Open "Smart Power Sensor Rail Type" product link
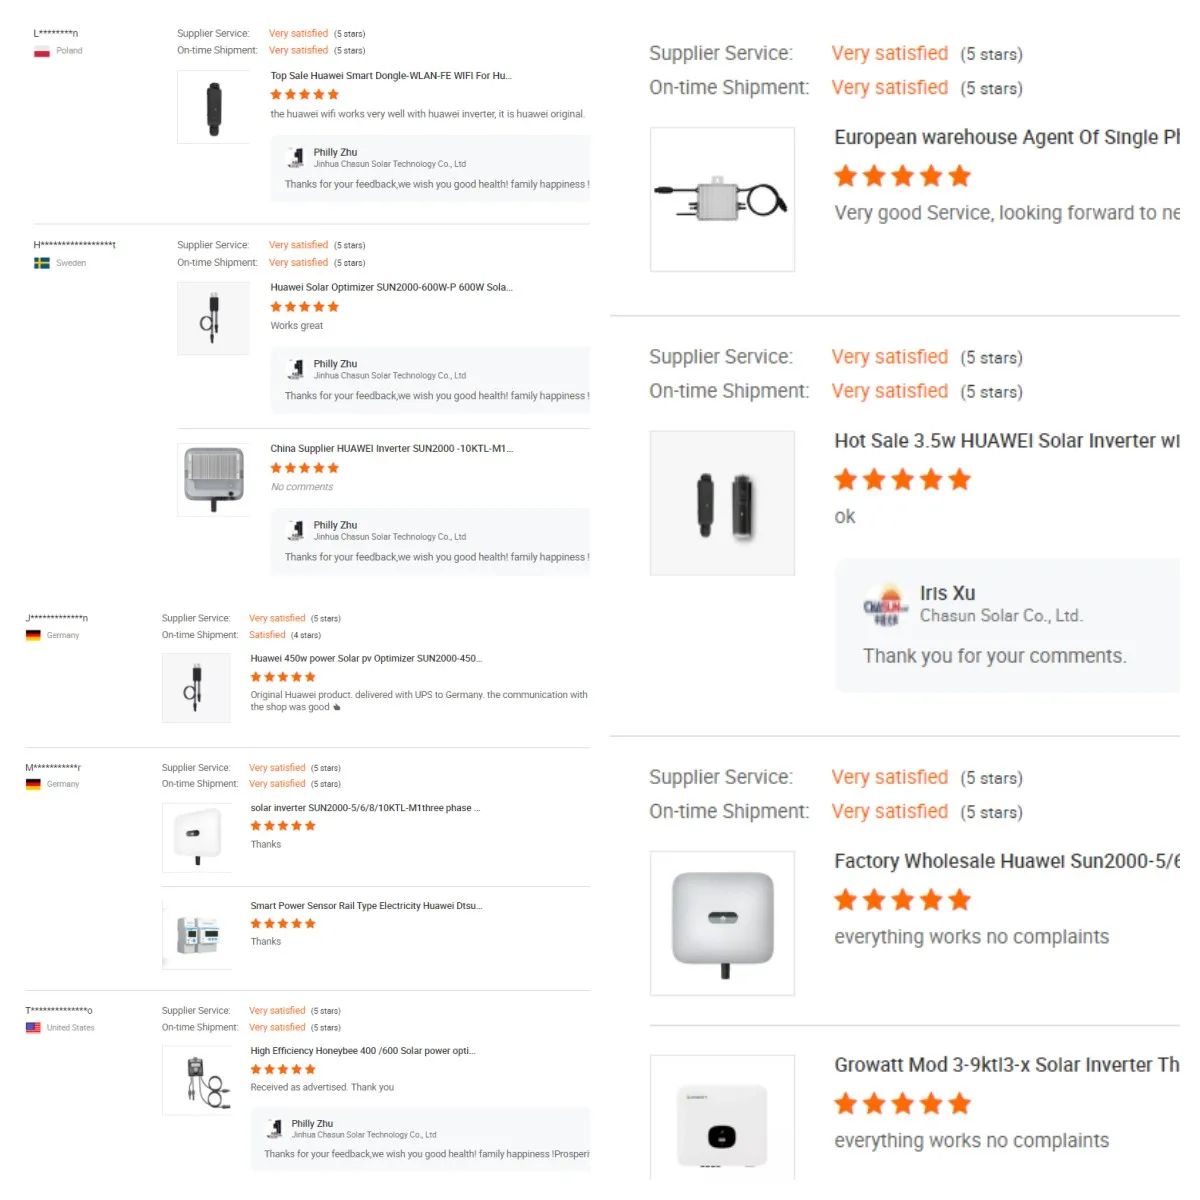Viewport: 1200px width, 1200px height. click(x=366, y=906)
